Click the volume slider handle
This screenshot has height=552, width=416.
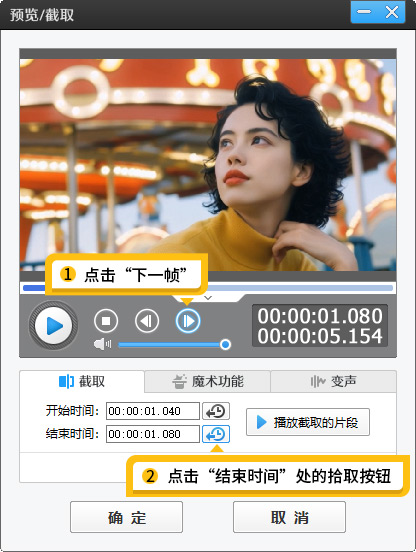225,344
